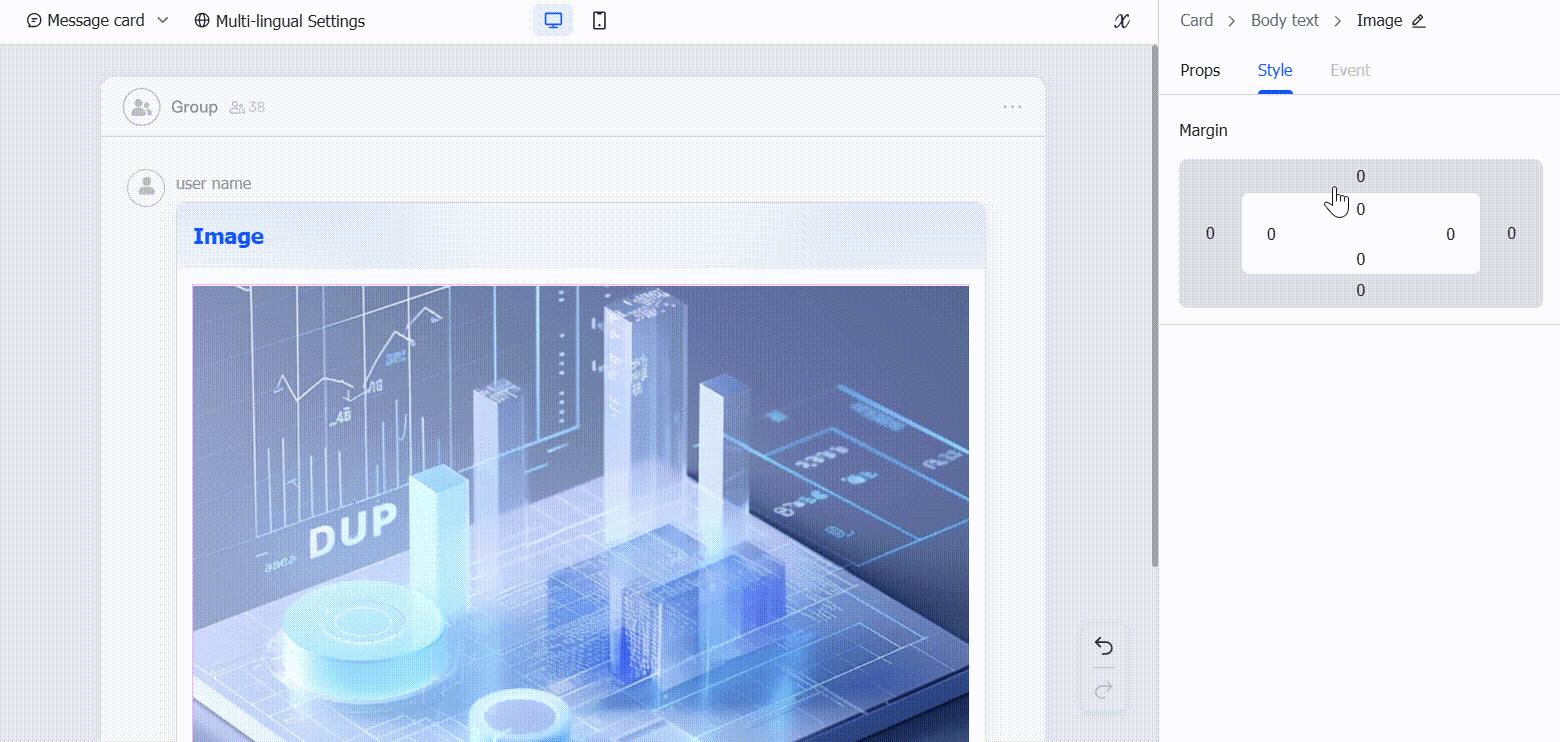Click the user name label
The width and height of the screenshot is (1560, 742).
213,183
